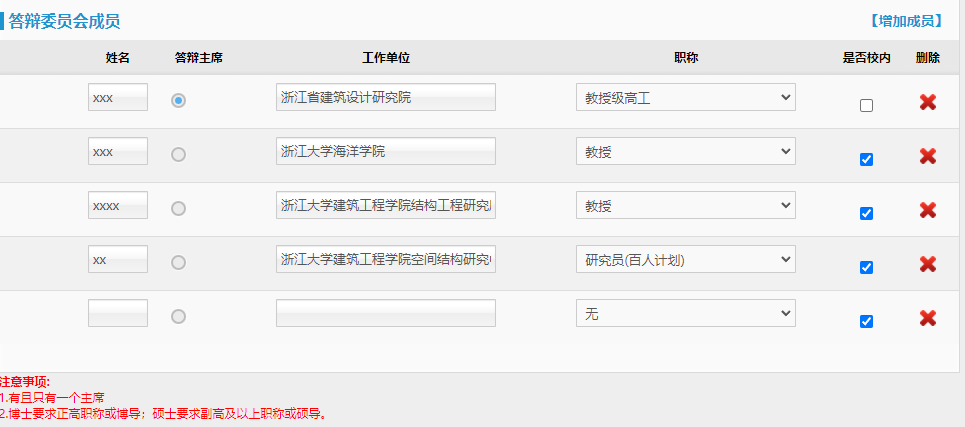Viewport: 965px width, 427px height.
Task: Open 教授 dropdown in 海洋学院 row
Action: coord(686,151)
